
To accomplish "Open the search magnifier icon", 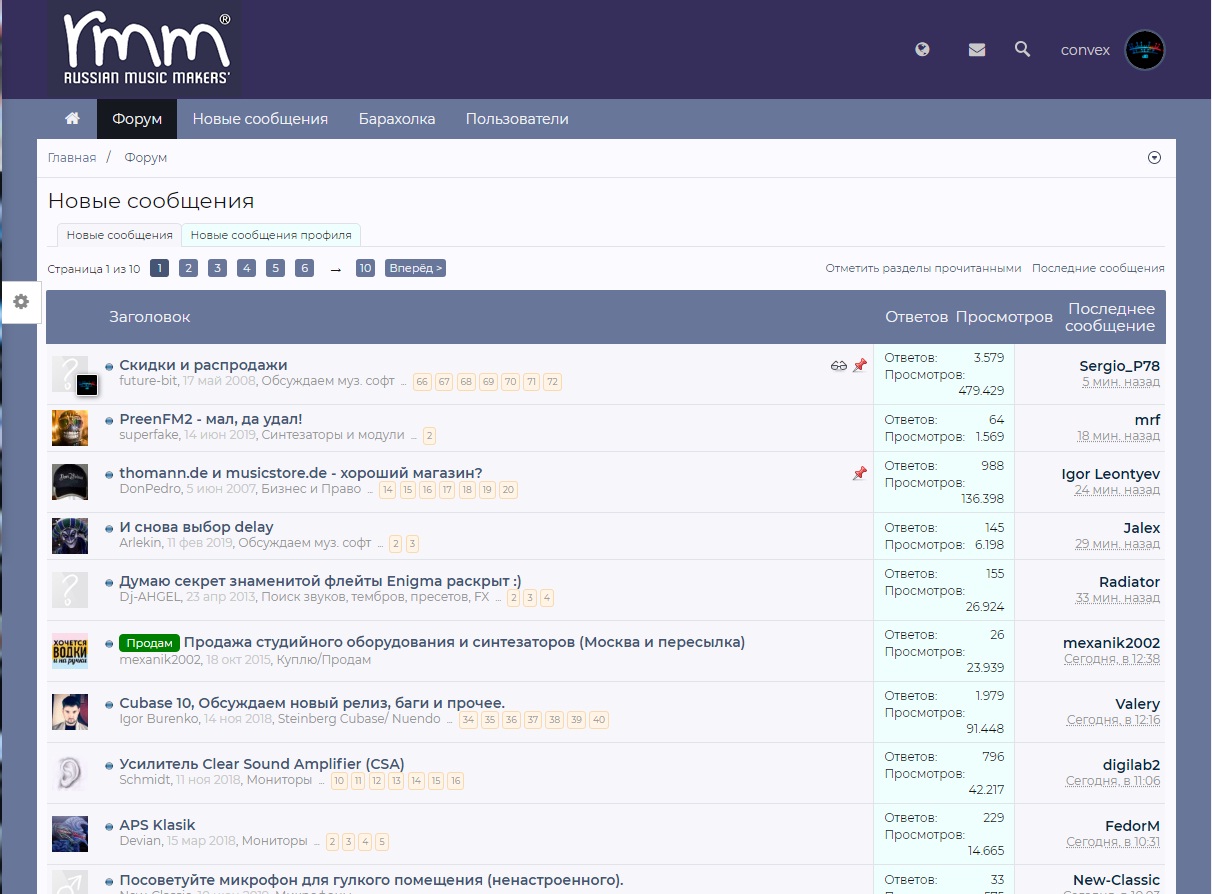I will click(x=1022, y=49).
